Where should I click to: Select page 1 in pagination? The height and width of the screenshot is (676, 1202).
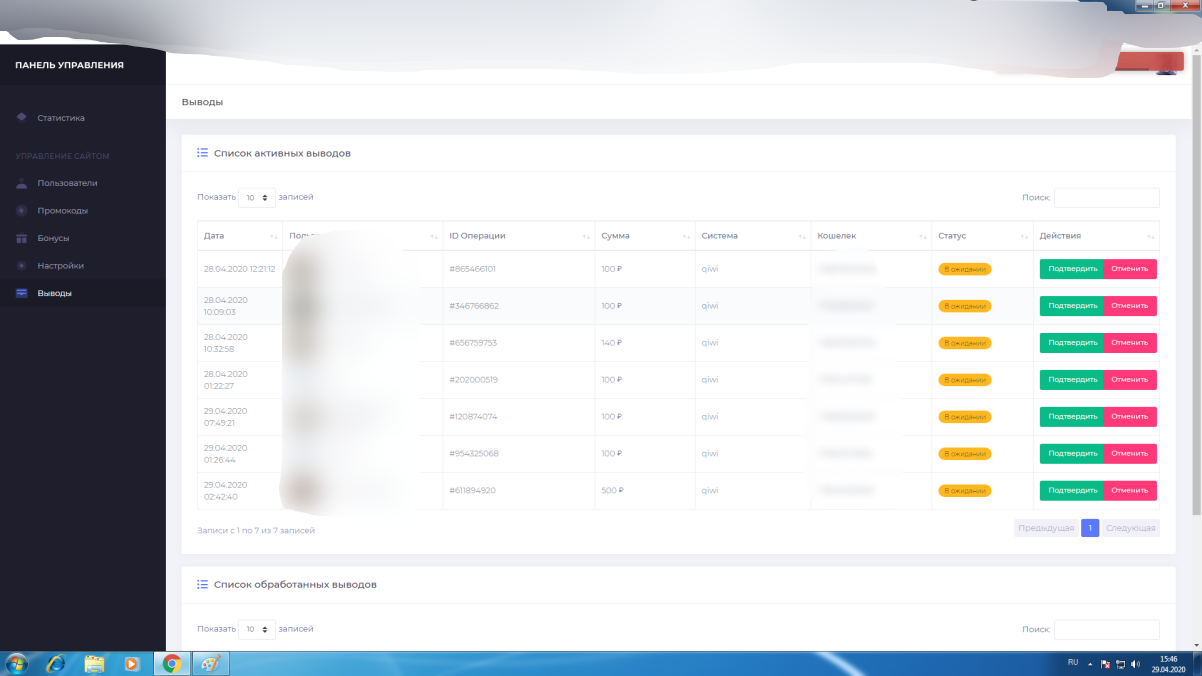pyautogui.click(x=1090, y=528)
